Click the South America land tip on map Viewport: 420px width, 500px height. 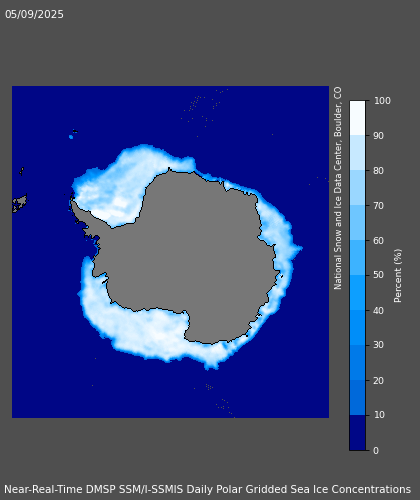pos(20,203)
